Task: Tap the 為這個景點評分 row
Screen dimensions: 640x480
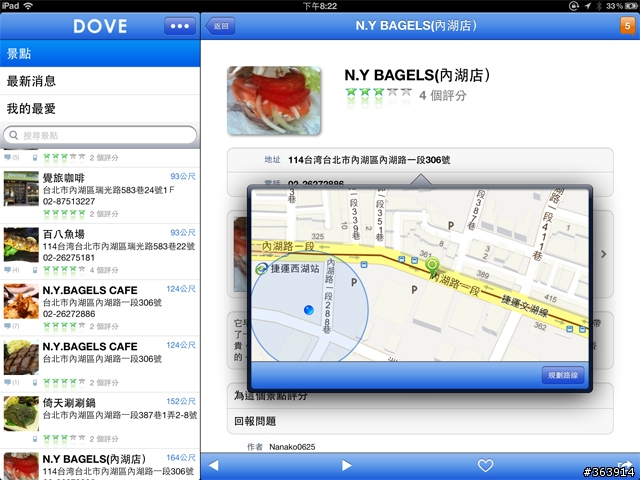Action: [x=420, y=396]
